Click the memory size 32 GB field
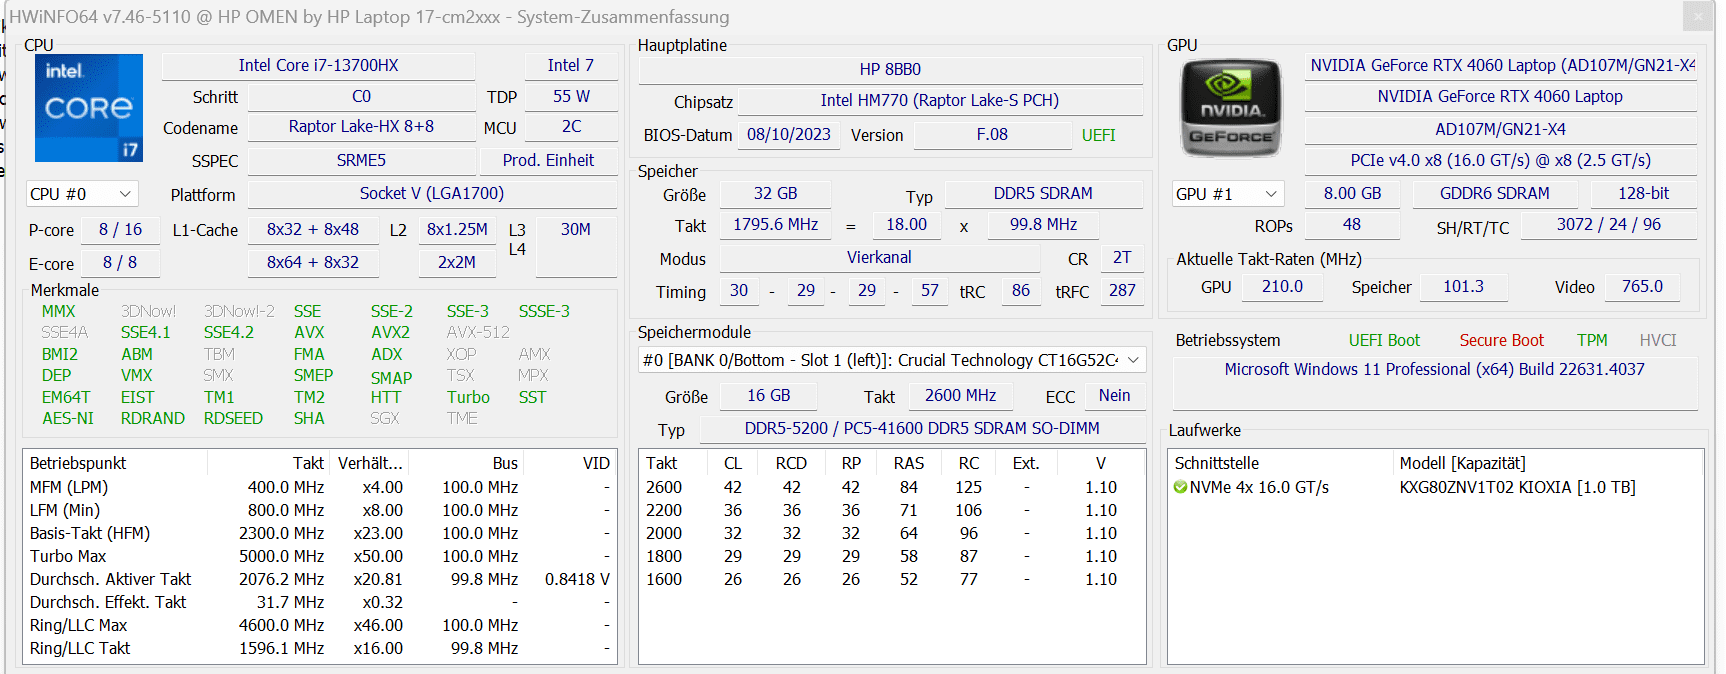 tap(775, 193)
